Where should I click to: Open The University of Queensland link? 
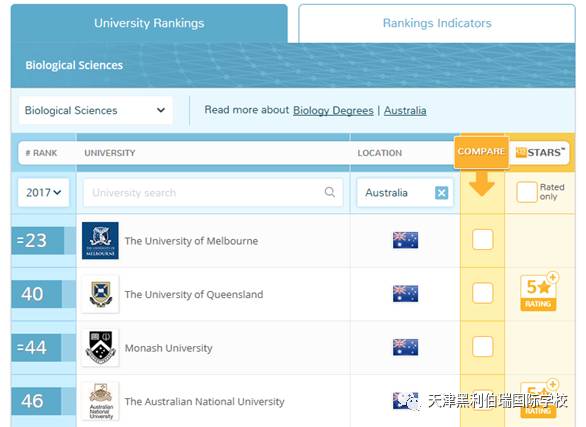tap(194, 294)
